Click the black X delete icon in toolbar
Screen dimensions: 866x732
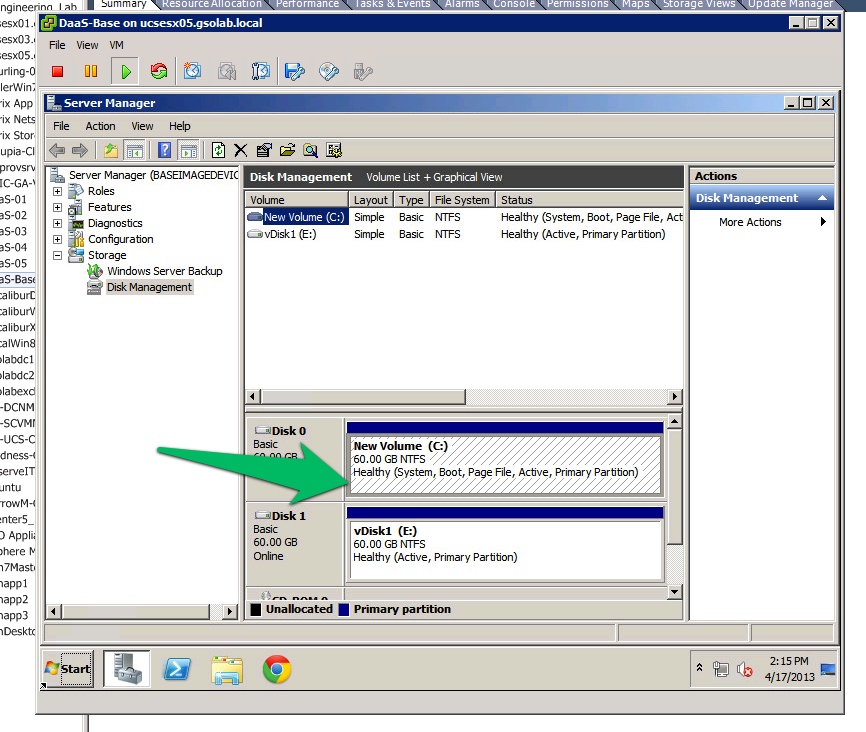pos(240,150)
